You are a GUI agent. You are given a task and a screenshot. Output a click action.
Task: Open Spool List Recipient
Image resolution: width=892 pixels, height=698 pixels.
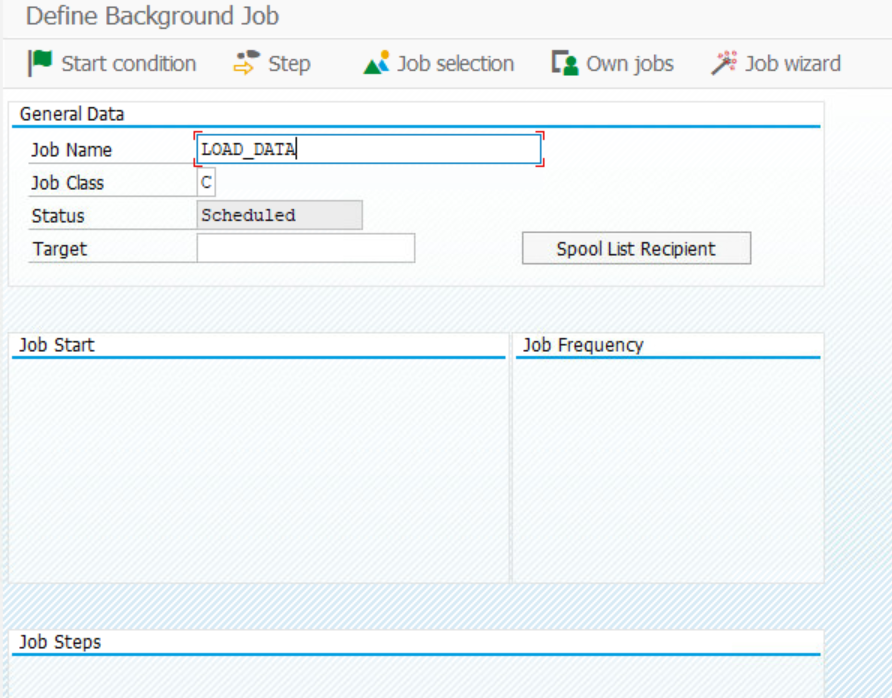coord(637,248)
